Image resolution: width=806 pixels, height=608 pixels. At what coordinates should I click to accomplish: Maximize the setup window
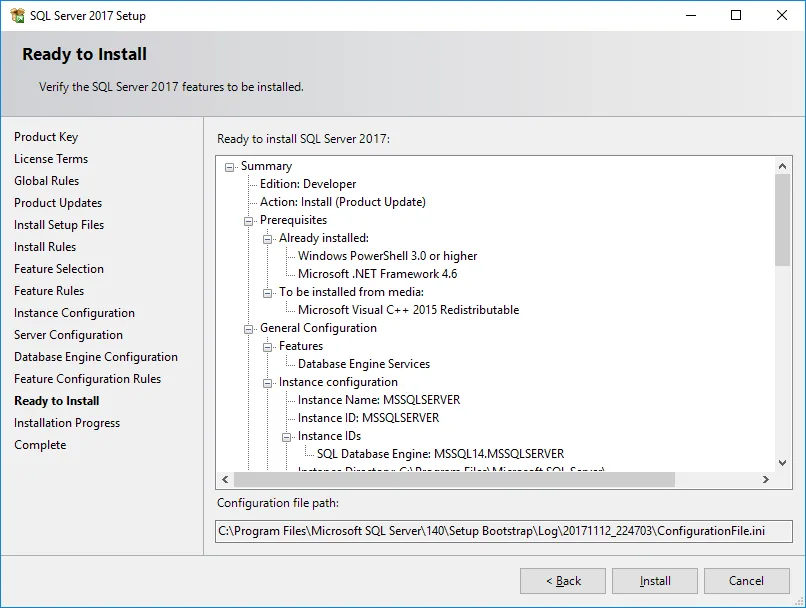[736, 15]
